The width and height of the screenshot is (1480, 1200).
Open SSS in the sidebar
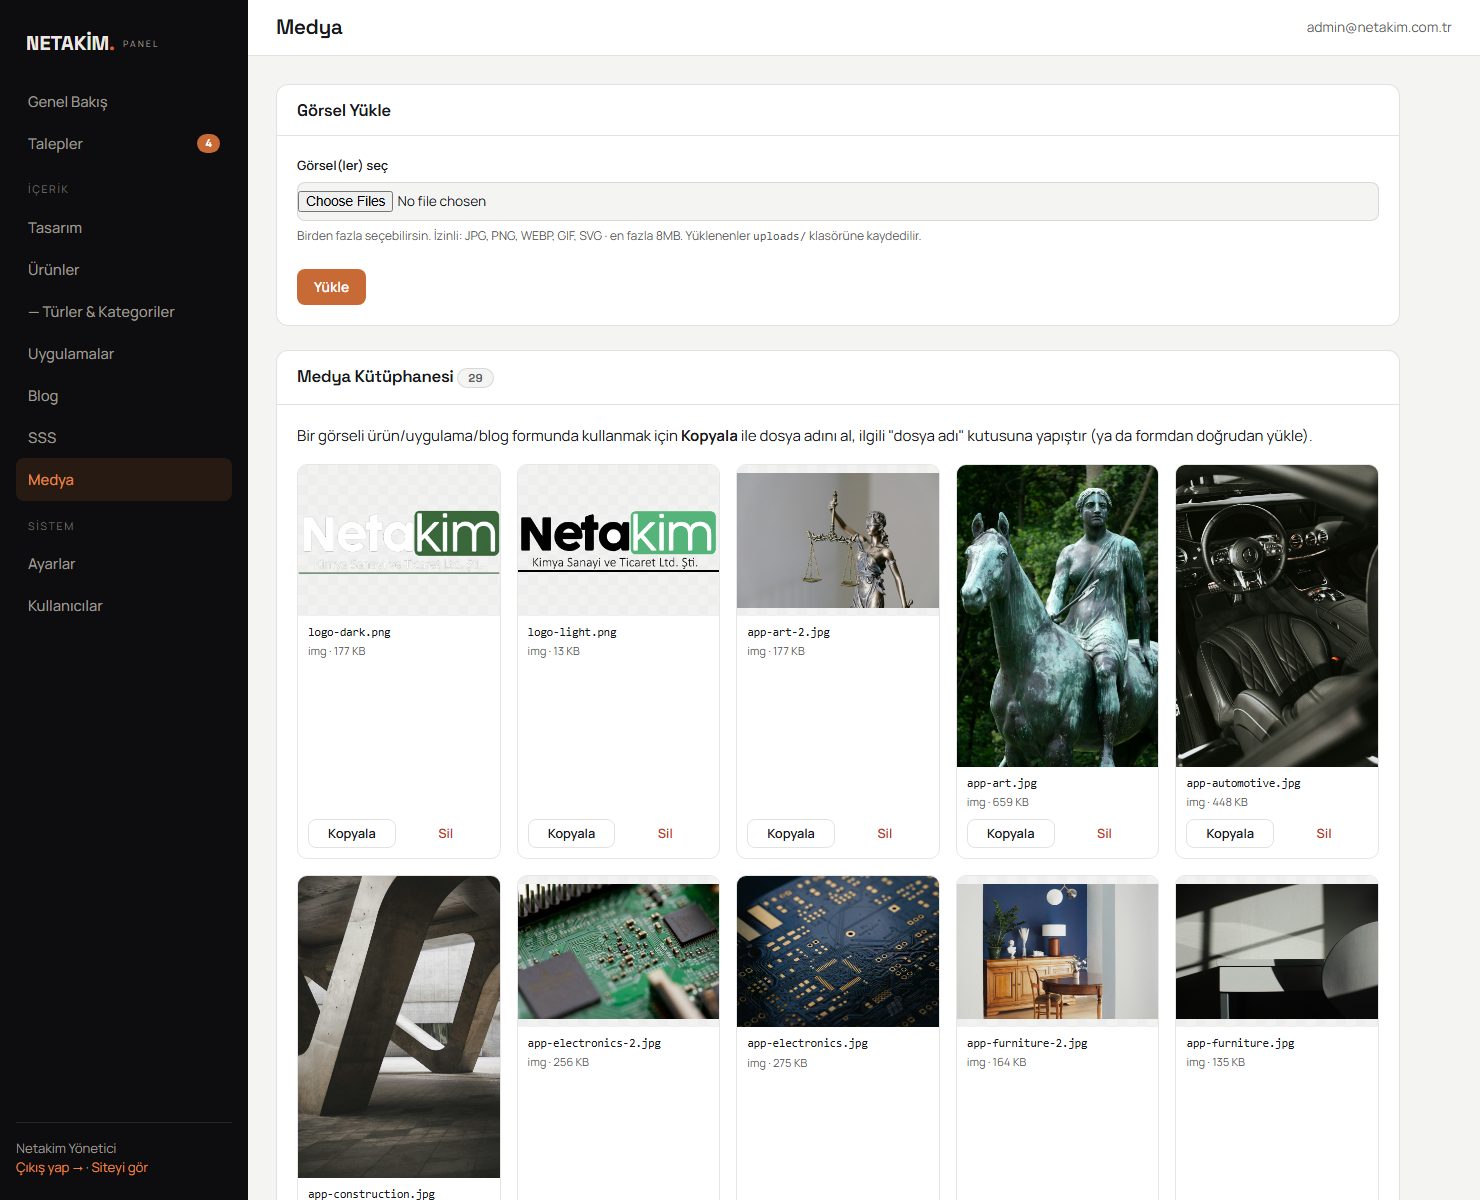tap(124, 438)
